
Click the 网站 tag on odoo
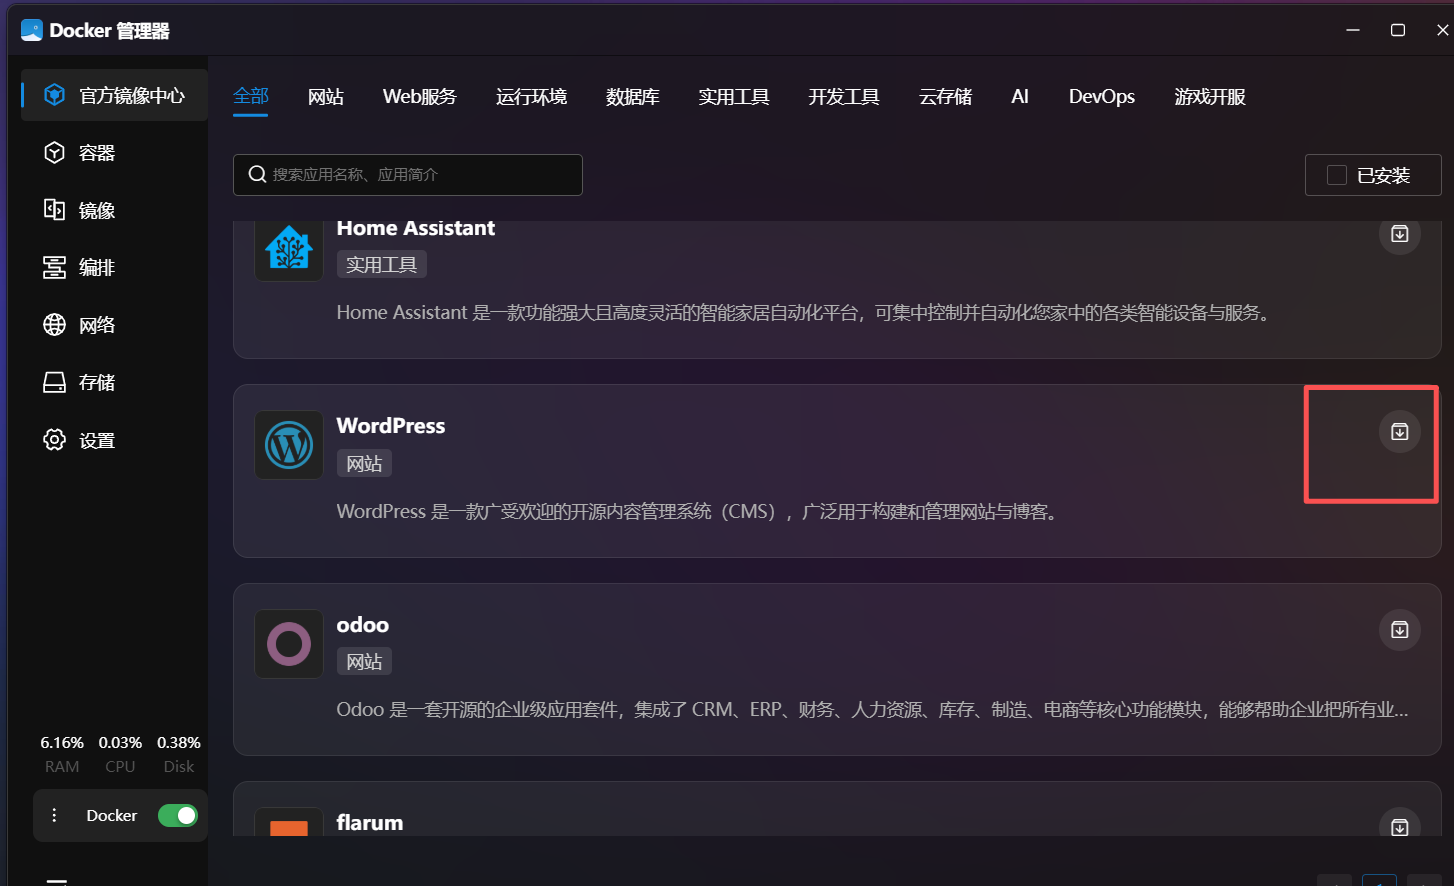tap(364, 661)
